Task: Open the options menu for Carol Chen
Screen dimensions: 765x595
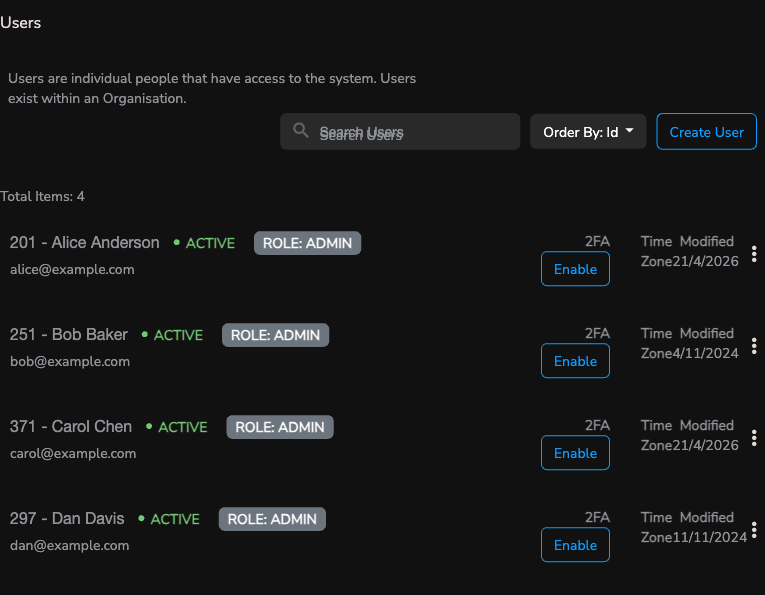Action: 754,438
